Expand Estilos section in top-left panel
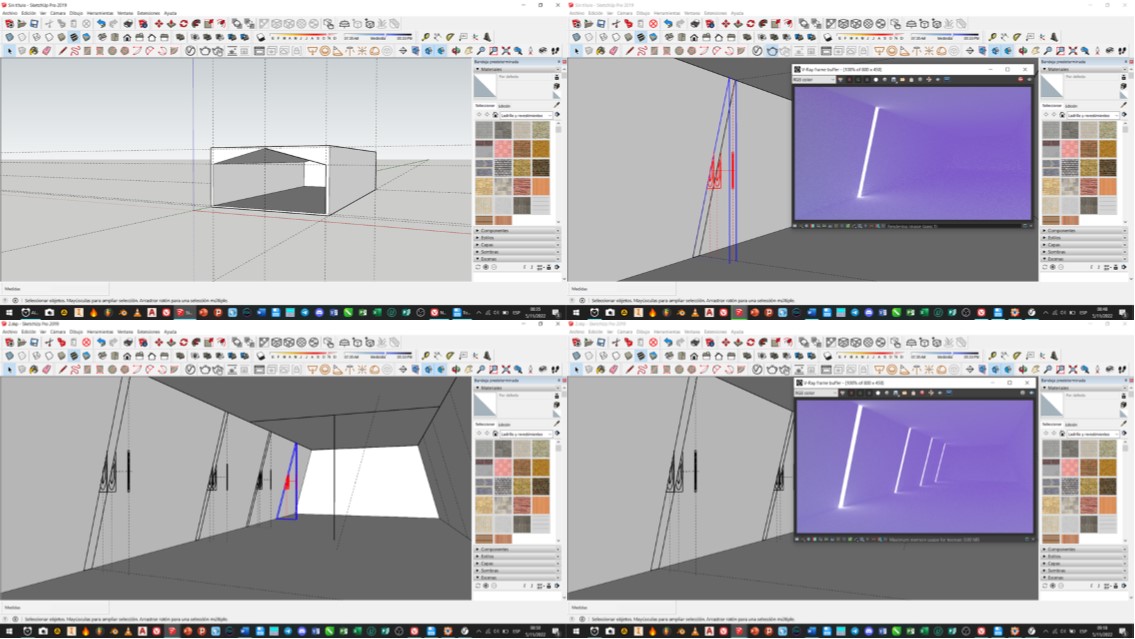The height and width of the screenshot is (639, 1135). (x=517, y=237)
